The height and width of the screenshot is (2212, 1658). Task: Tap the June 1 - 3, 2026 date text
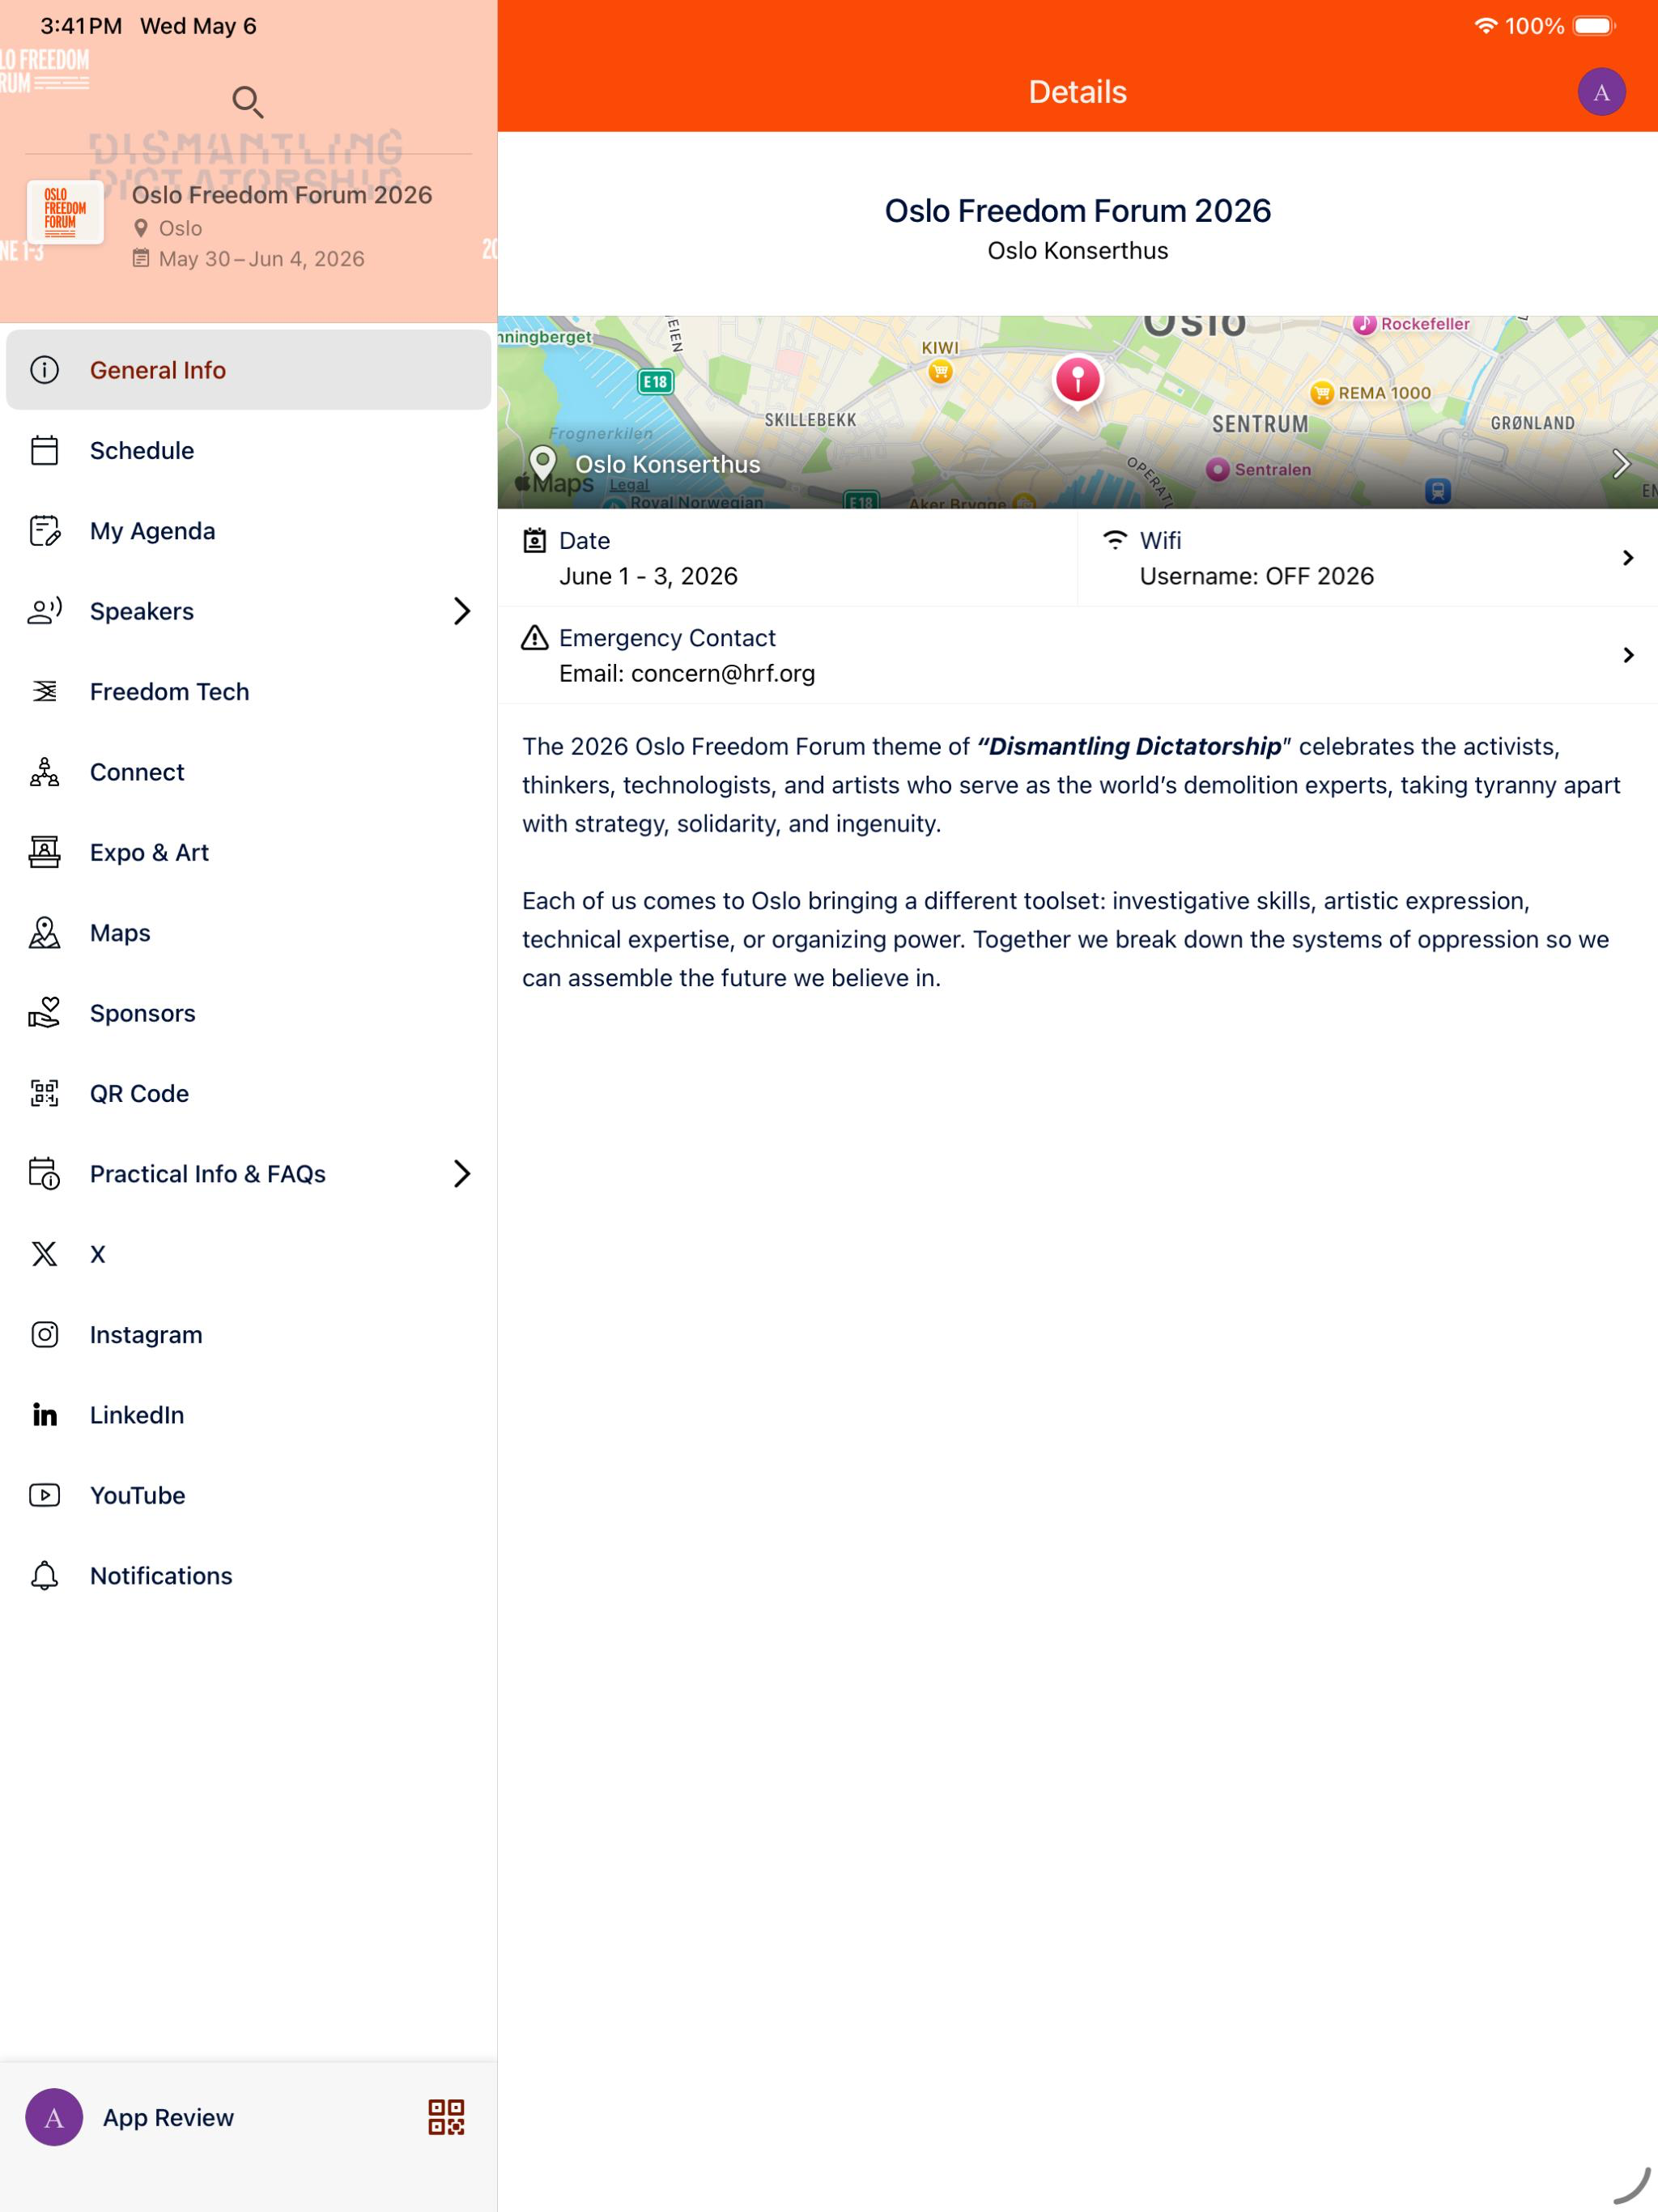[648, 576]
